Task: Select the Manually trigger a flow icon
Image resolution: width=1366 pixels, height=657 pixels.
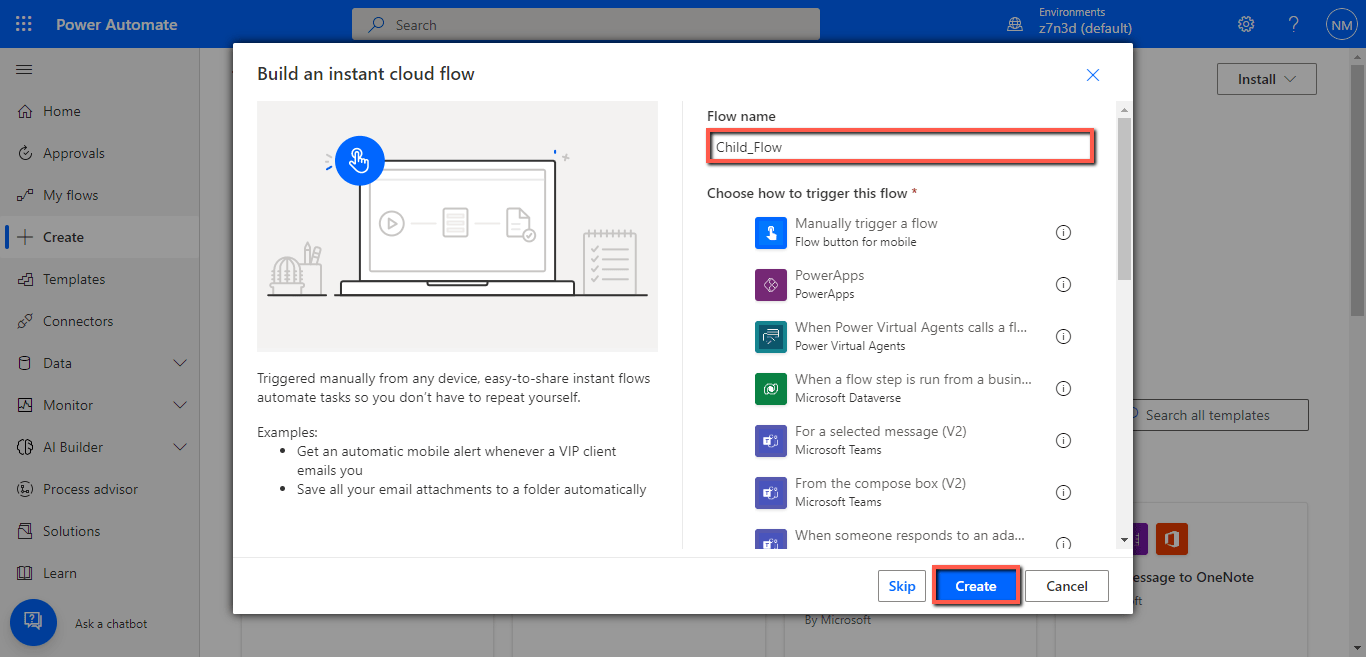Action: coord(771,232)
